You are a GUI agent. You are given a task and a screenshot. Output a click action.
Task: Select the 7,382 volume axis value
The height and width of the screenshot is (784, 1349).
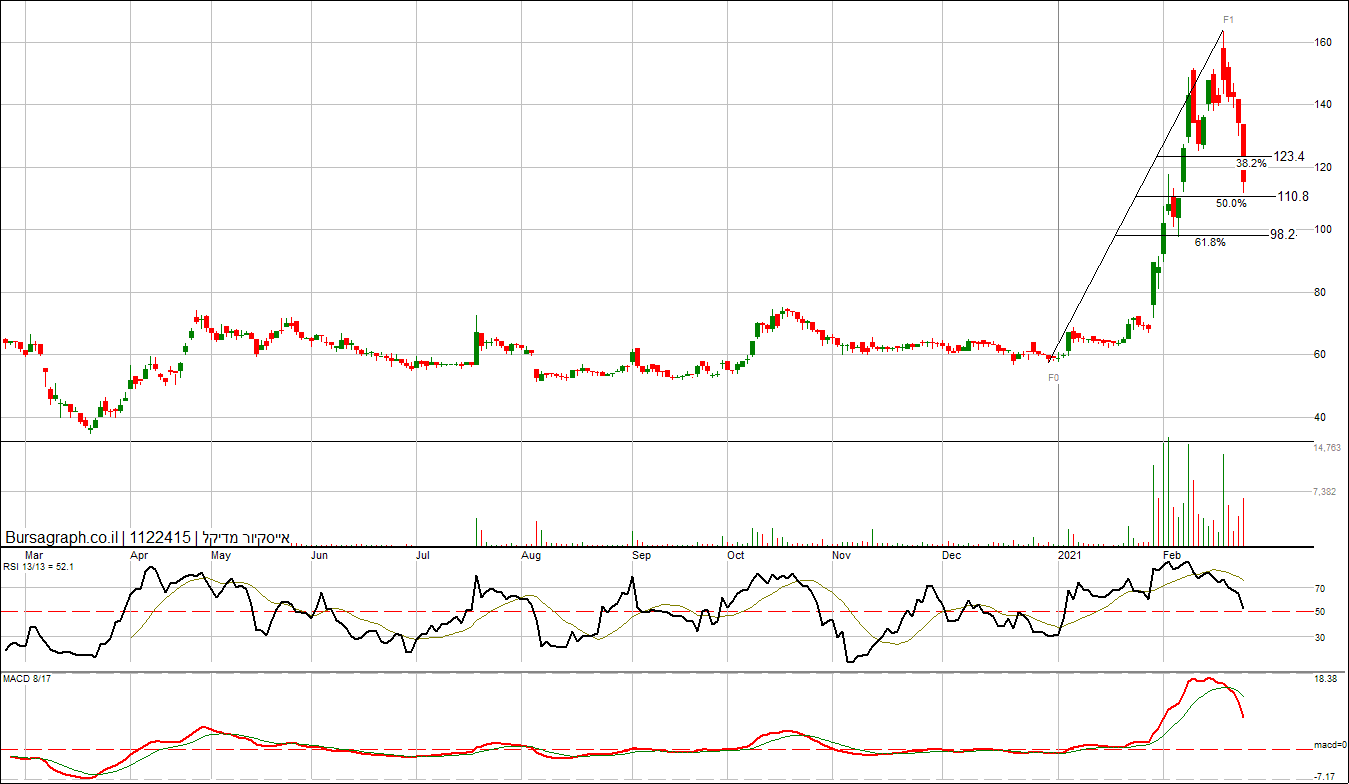pos(1325,492)
